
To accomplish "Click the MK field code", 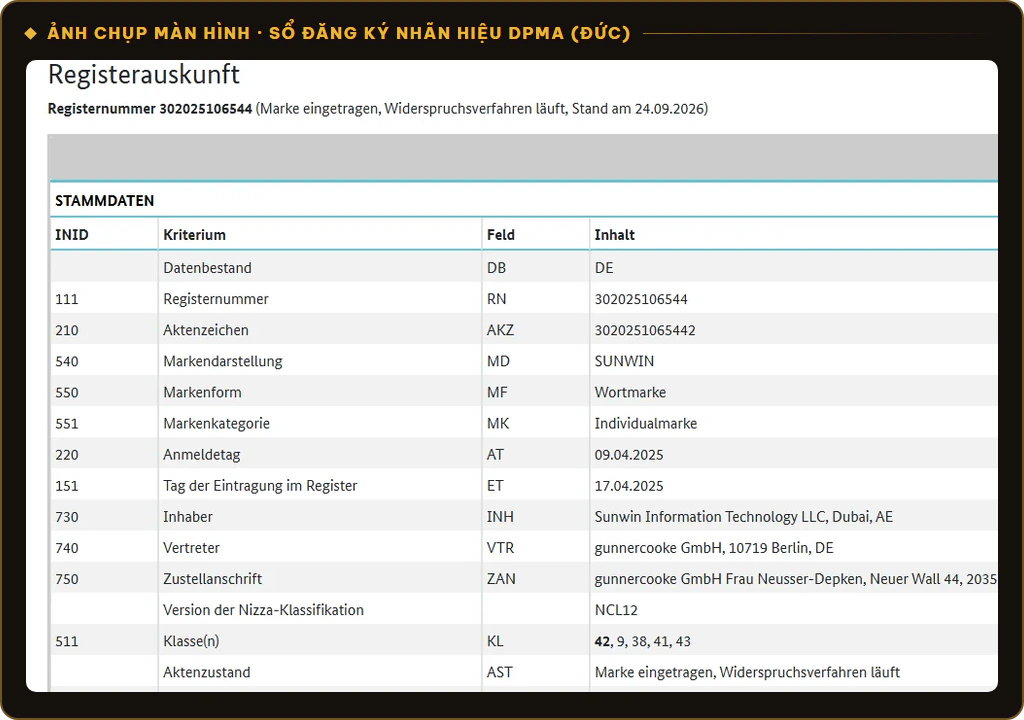I will pyautogui.click(x=498, y=423).
